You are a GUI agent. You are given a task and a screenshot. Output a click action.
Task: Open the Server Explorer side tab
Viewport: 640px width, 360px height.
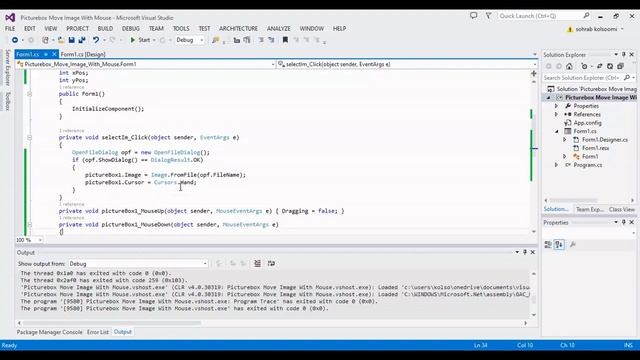7,67
